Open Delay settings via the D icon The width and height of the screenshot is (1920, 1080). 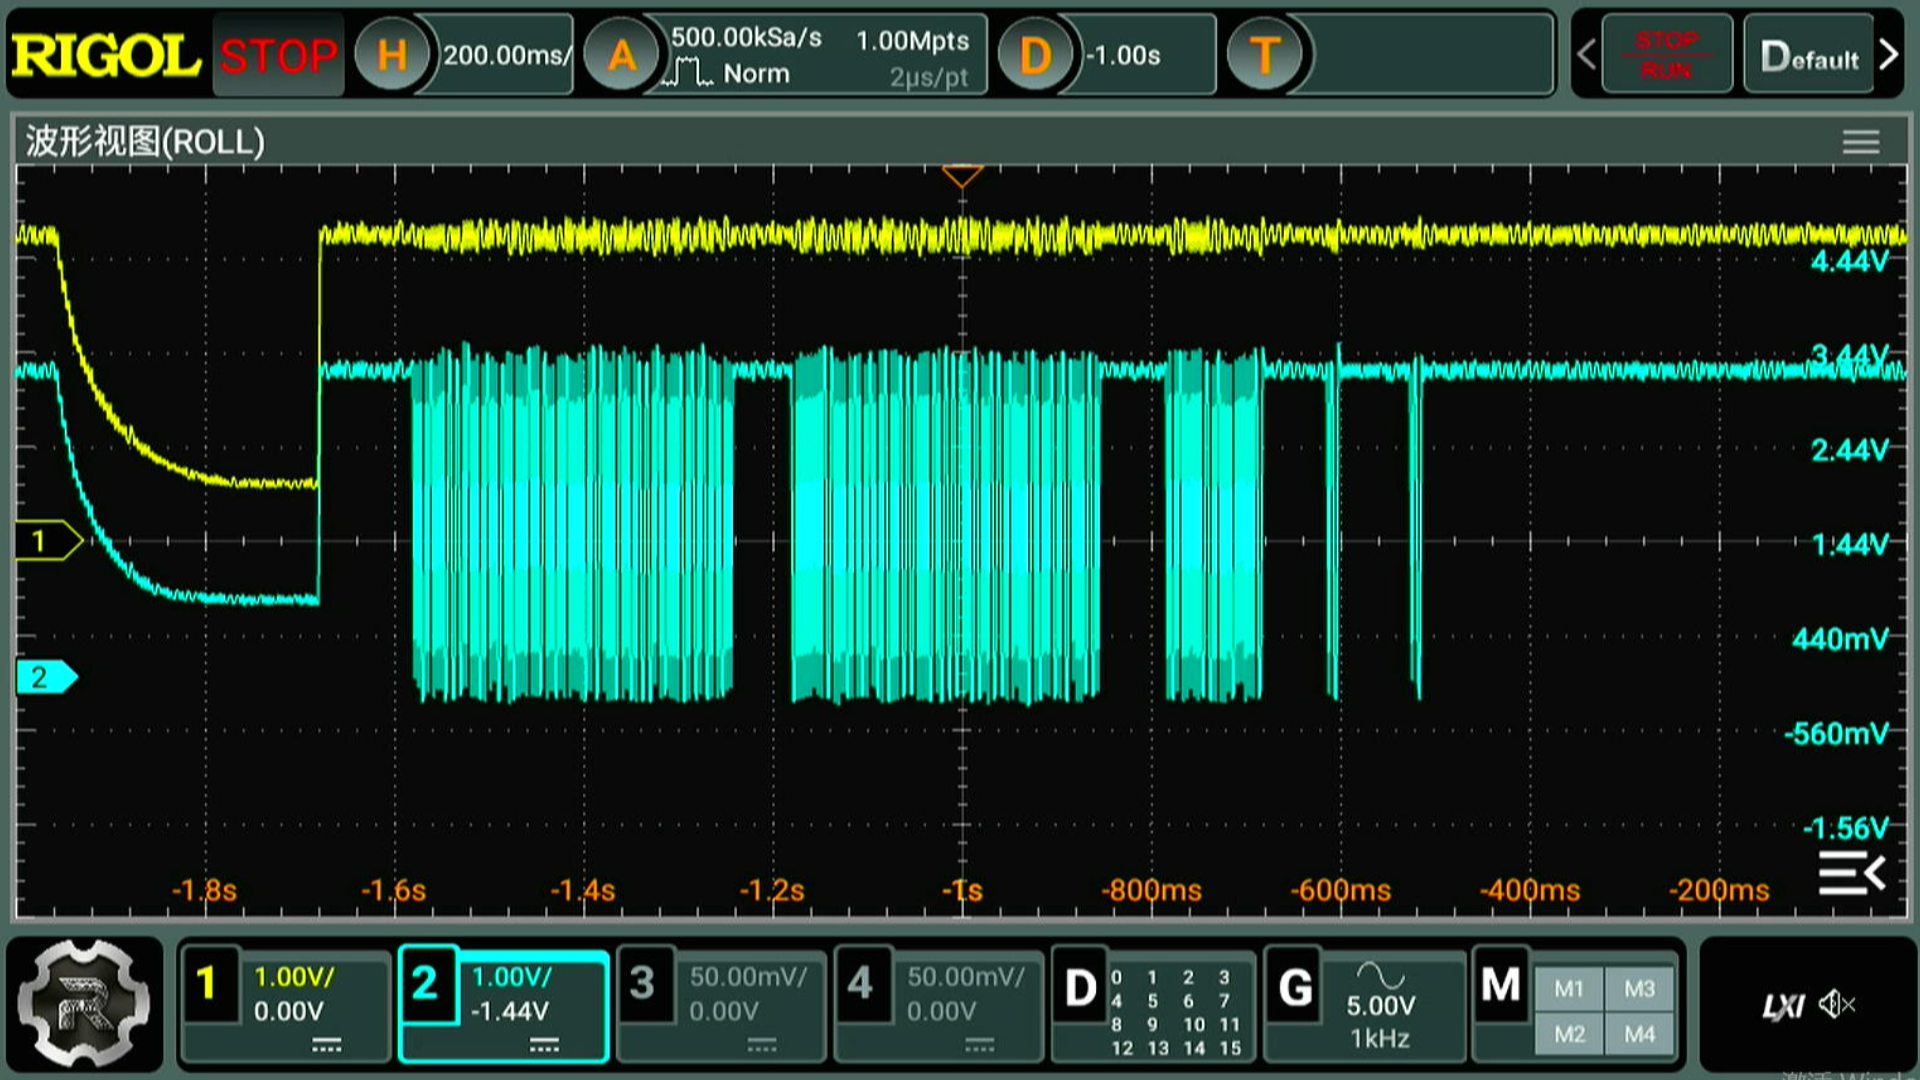tap(1035, 55)
